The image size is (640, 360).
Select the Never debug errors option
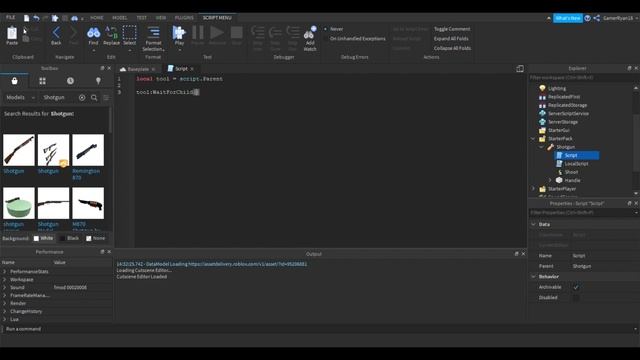pos(336,29)
